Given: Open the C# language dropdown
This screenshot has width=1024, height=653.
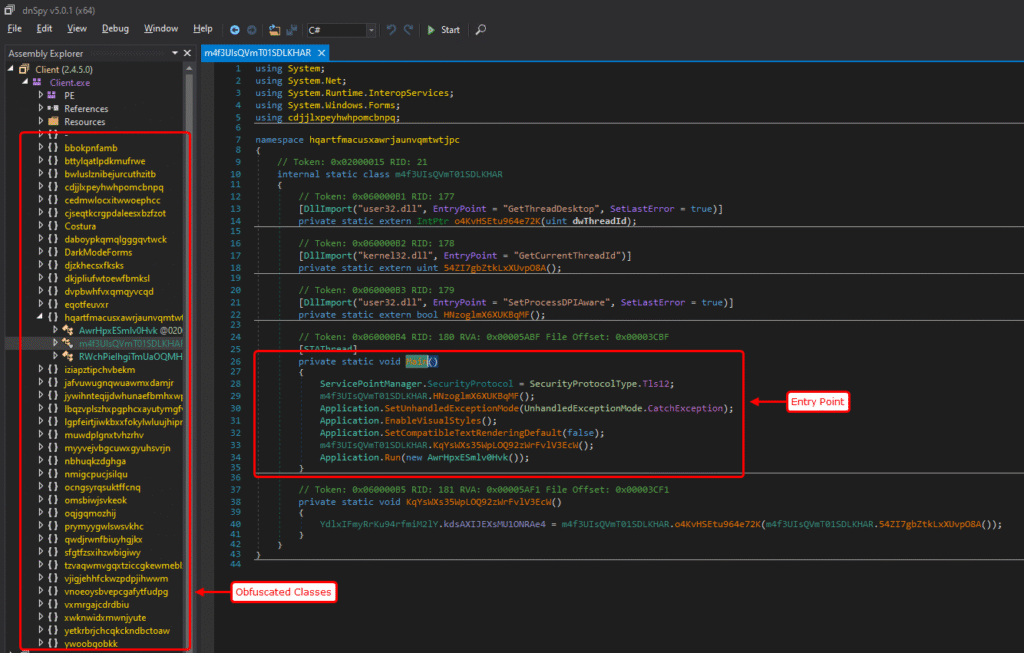Looking at the screenshot, I should point(372,30).
